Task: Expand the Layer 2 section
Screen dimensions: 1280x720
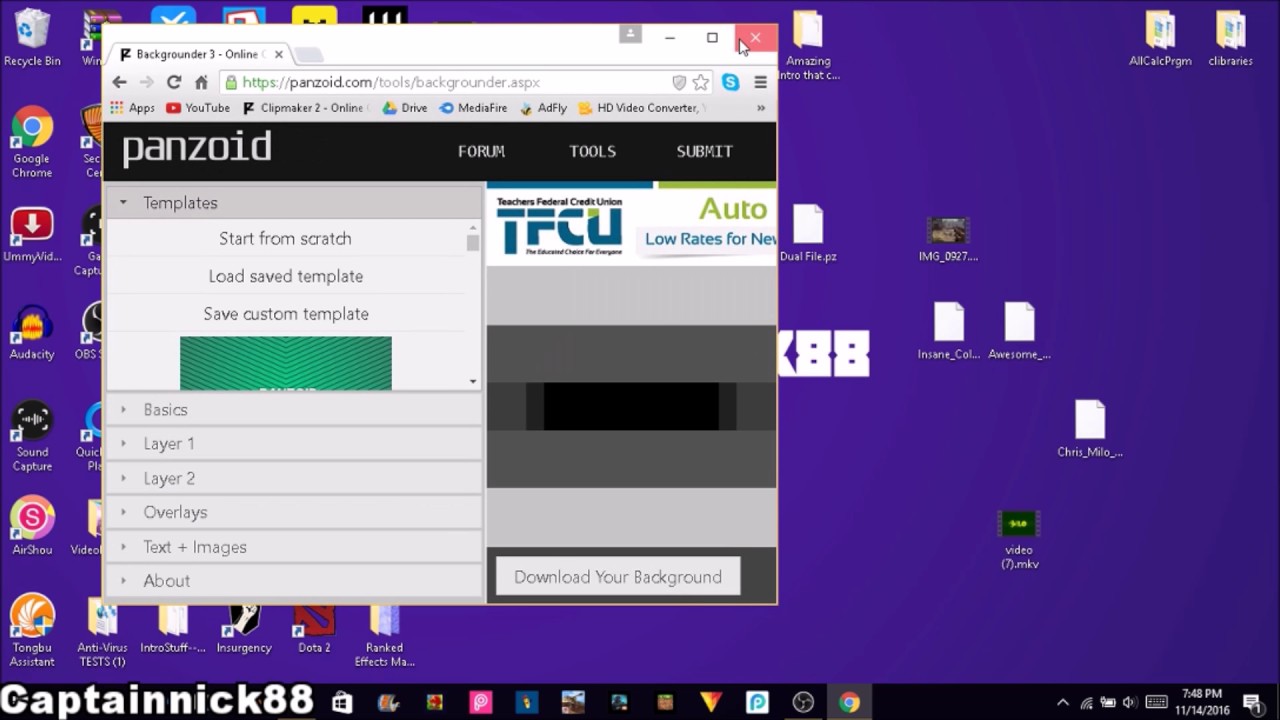Action: (294, 479)
